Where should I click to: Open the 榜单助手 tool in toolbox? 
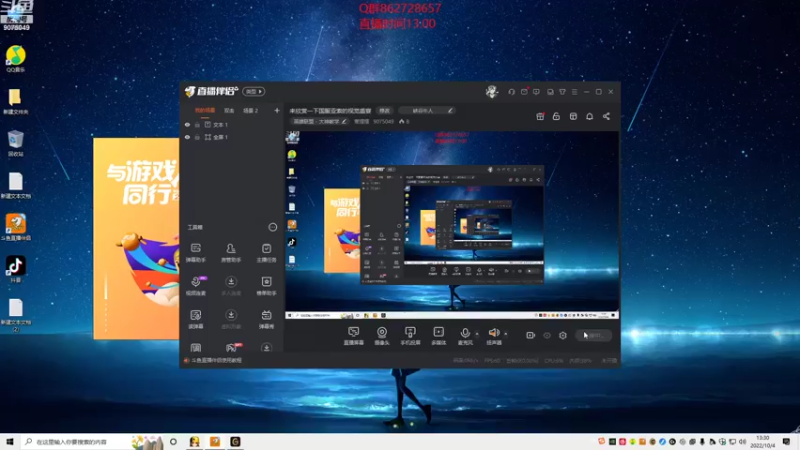coord(266,286)
